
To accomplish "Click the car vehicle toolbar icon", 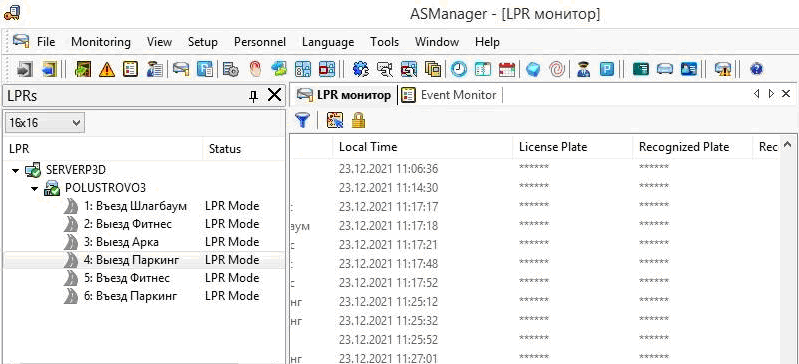I will tap(665, 69).
